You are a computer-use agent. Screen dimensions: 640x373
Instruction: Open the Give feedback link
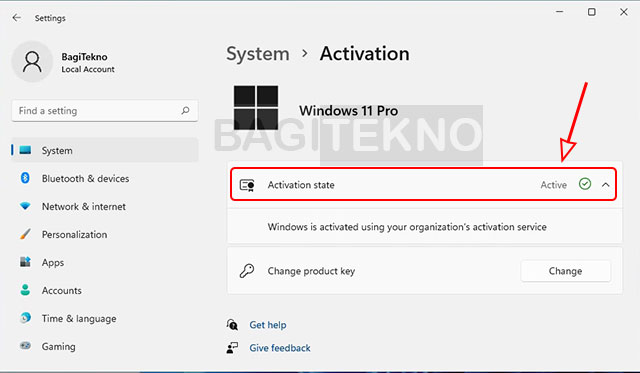tap(280, 348)
